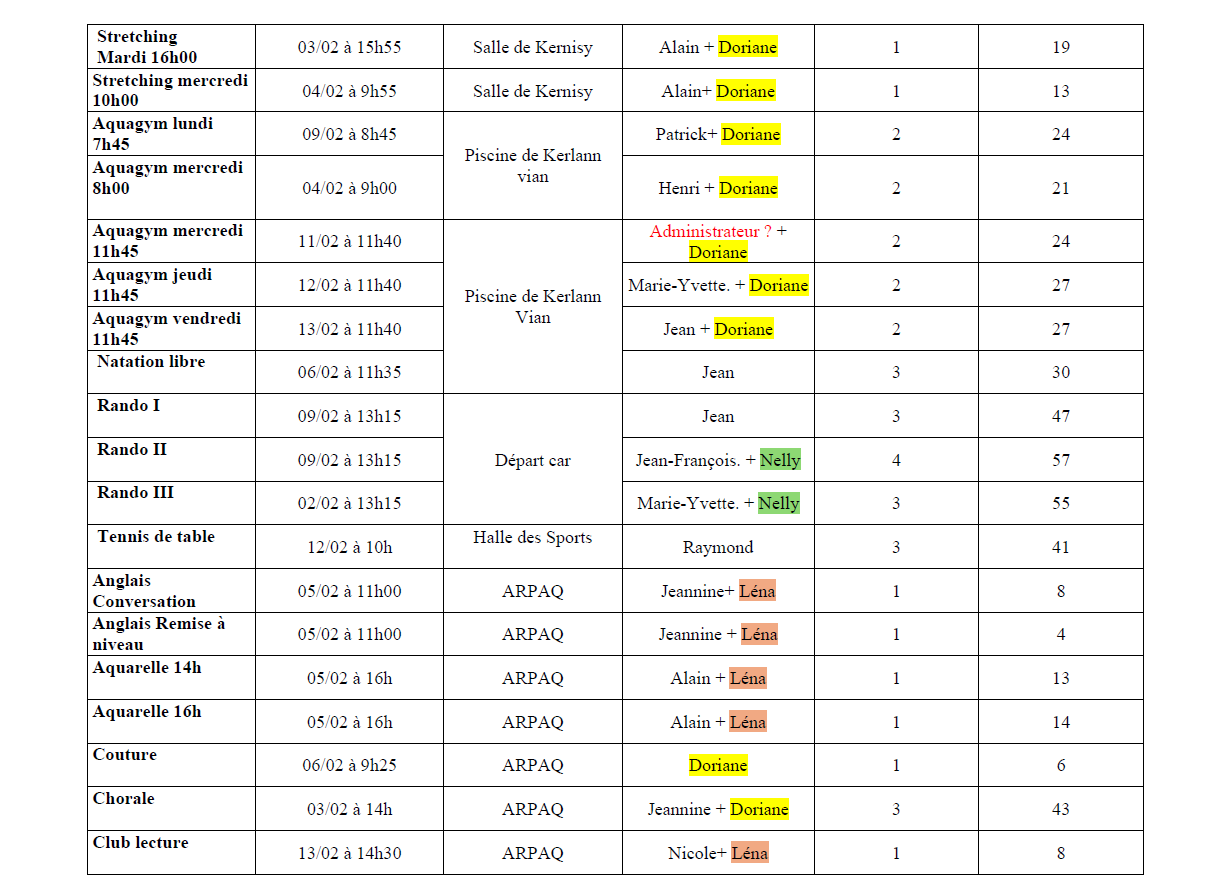
Task: Click the 'Aquarelle 14h' activity cell
Action: tap(147, 668)
